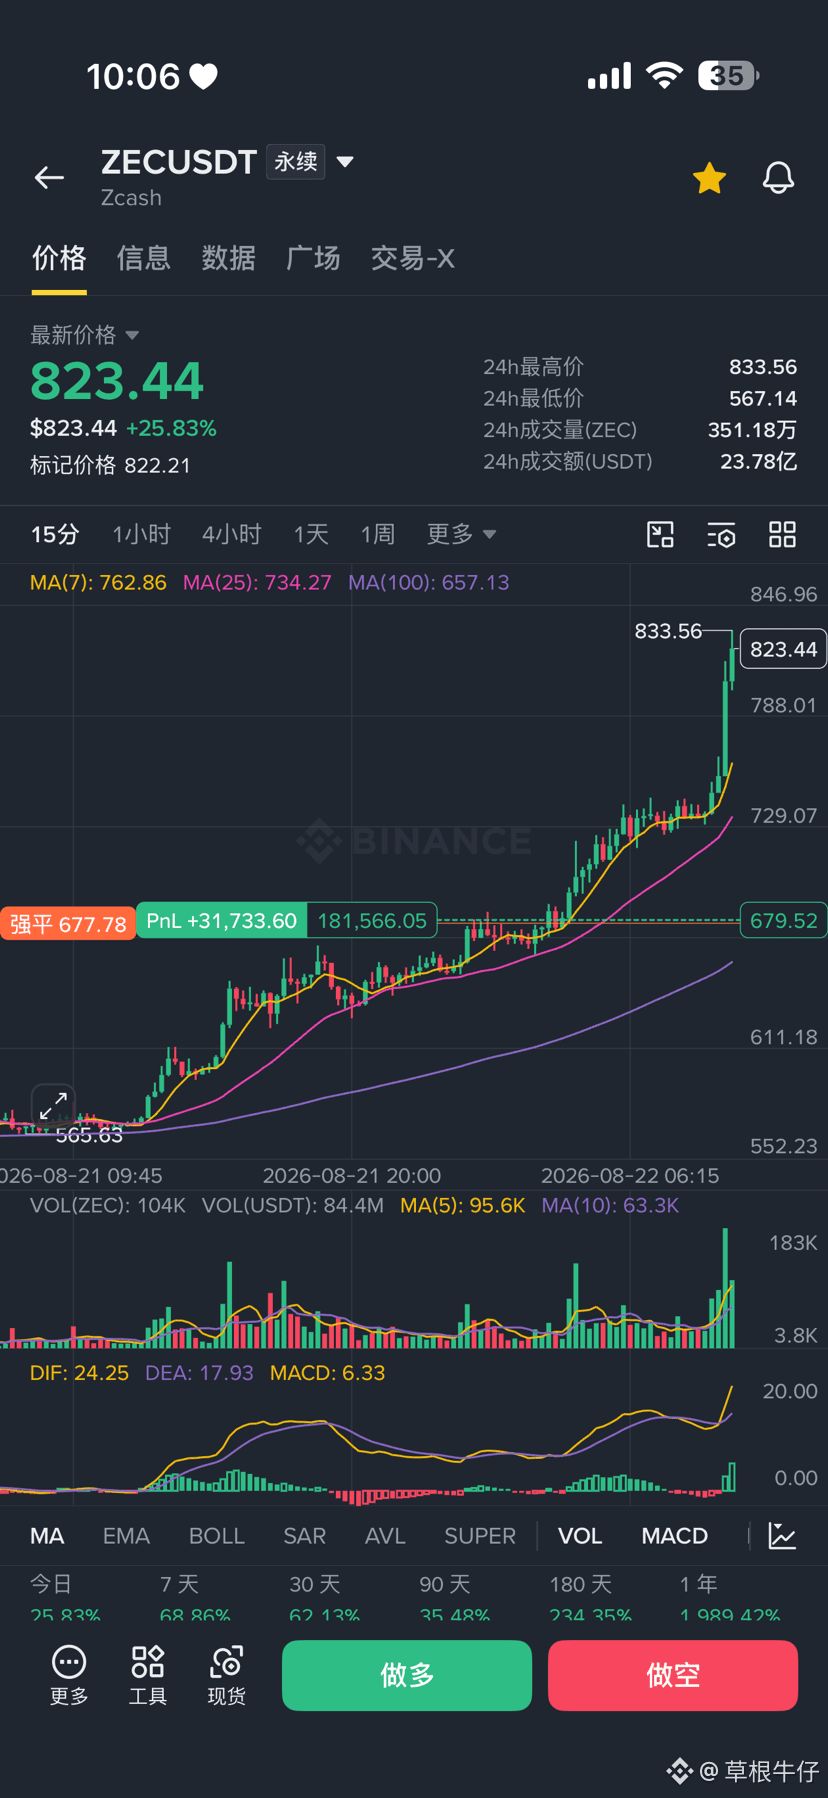Image resolution: width=828 pixels, height=1798 pixels.
Task: Open the chart indicator settings icon
Action: coord(721,535)
